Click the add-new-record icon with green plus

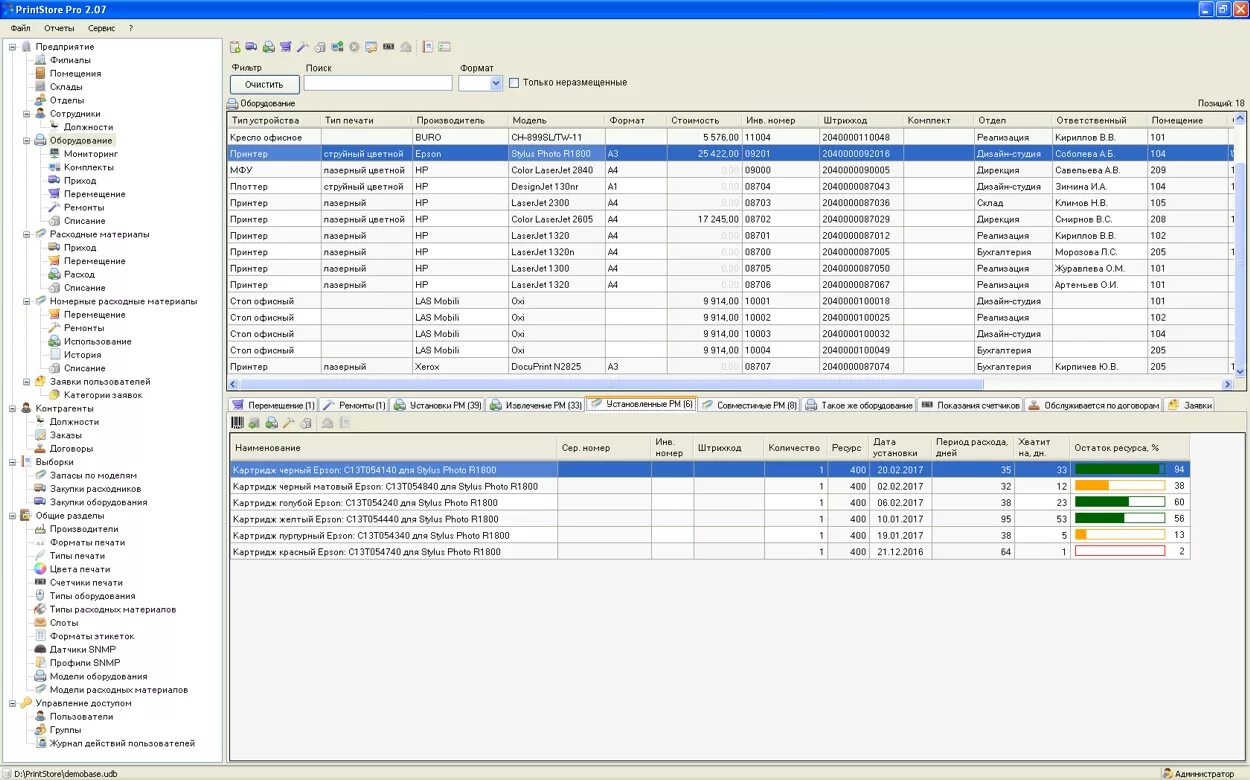click(235, 47)
